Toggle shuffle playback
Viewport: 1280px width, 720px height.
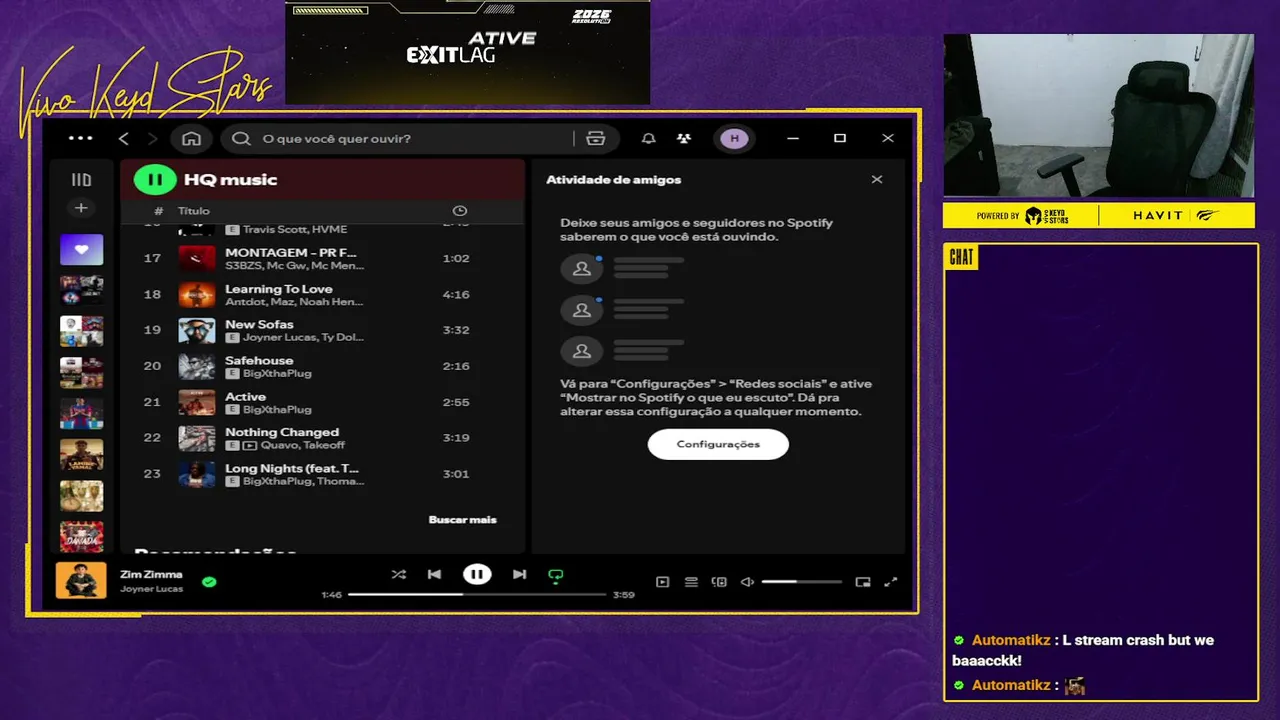pyautogui.click(x=398, y=574)
